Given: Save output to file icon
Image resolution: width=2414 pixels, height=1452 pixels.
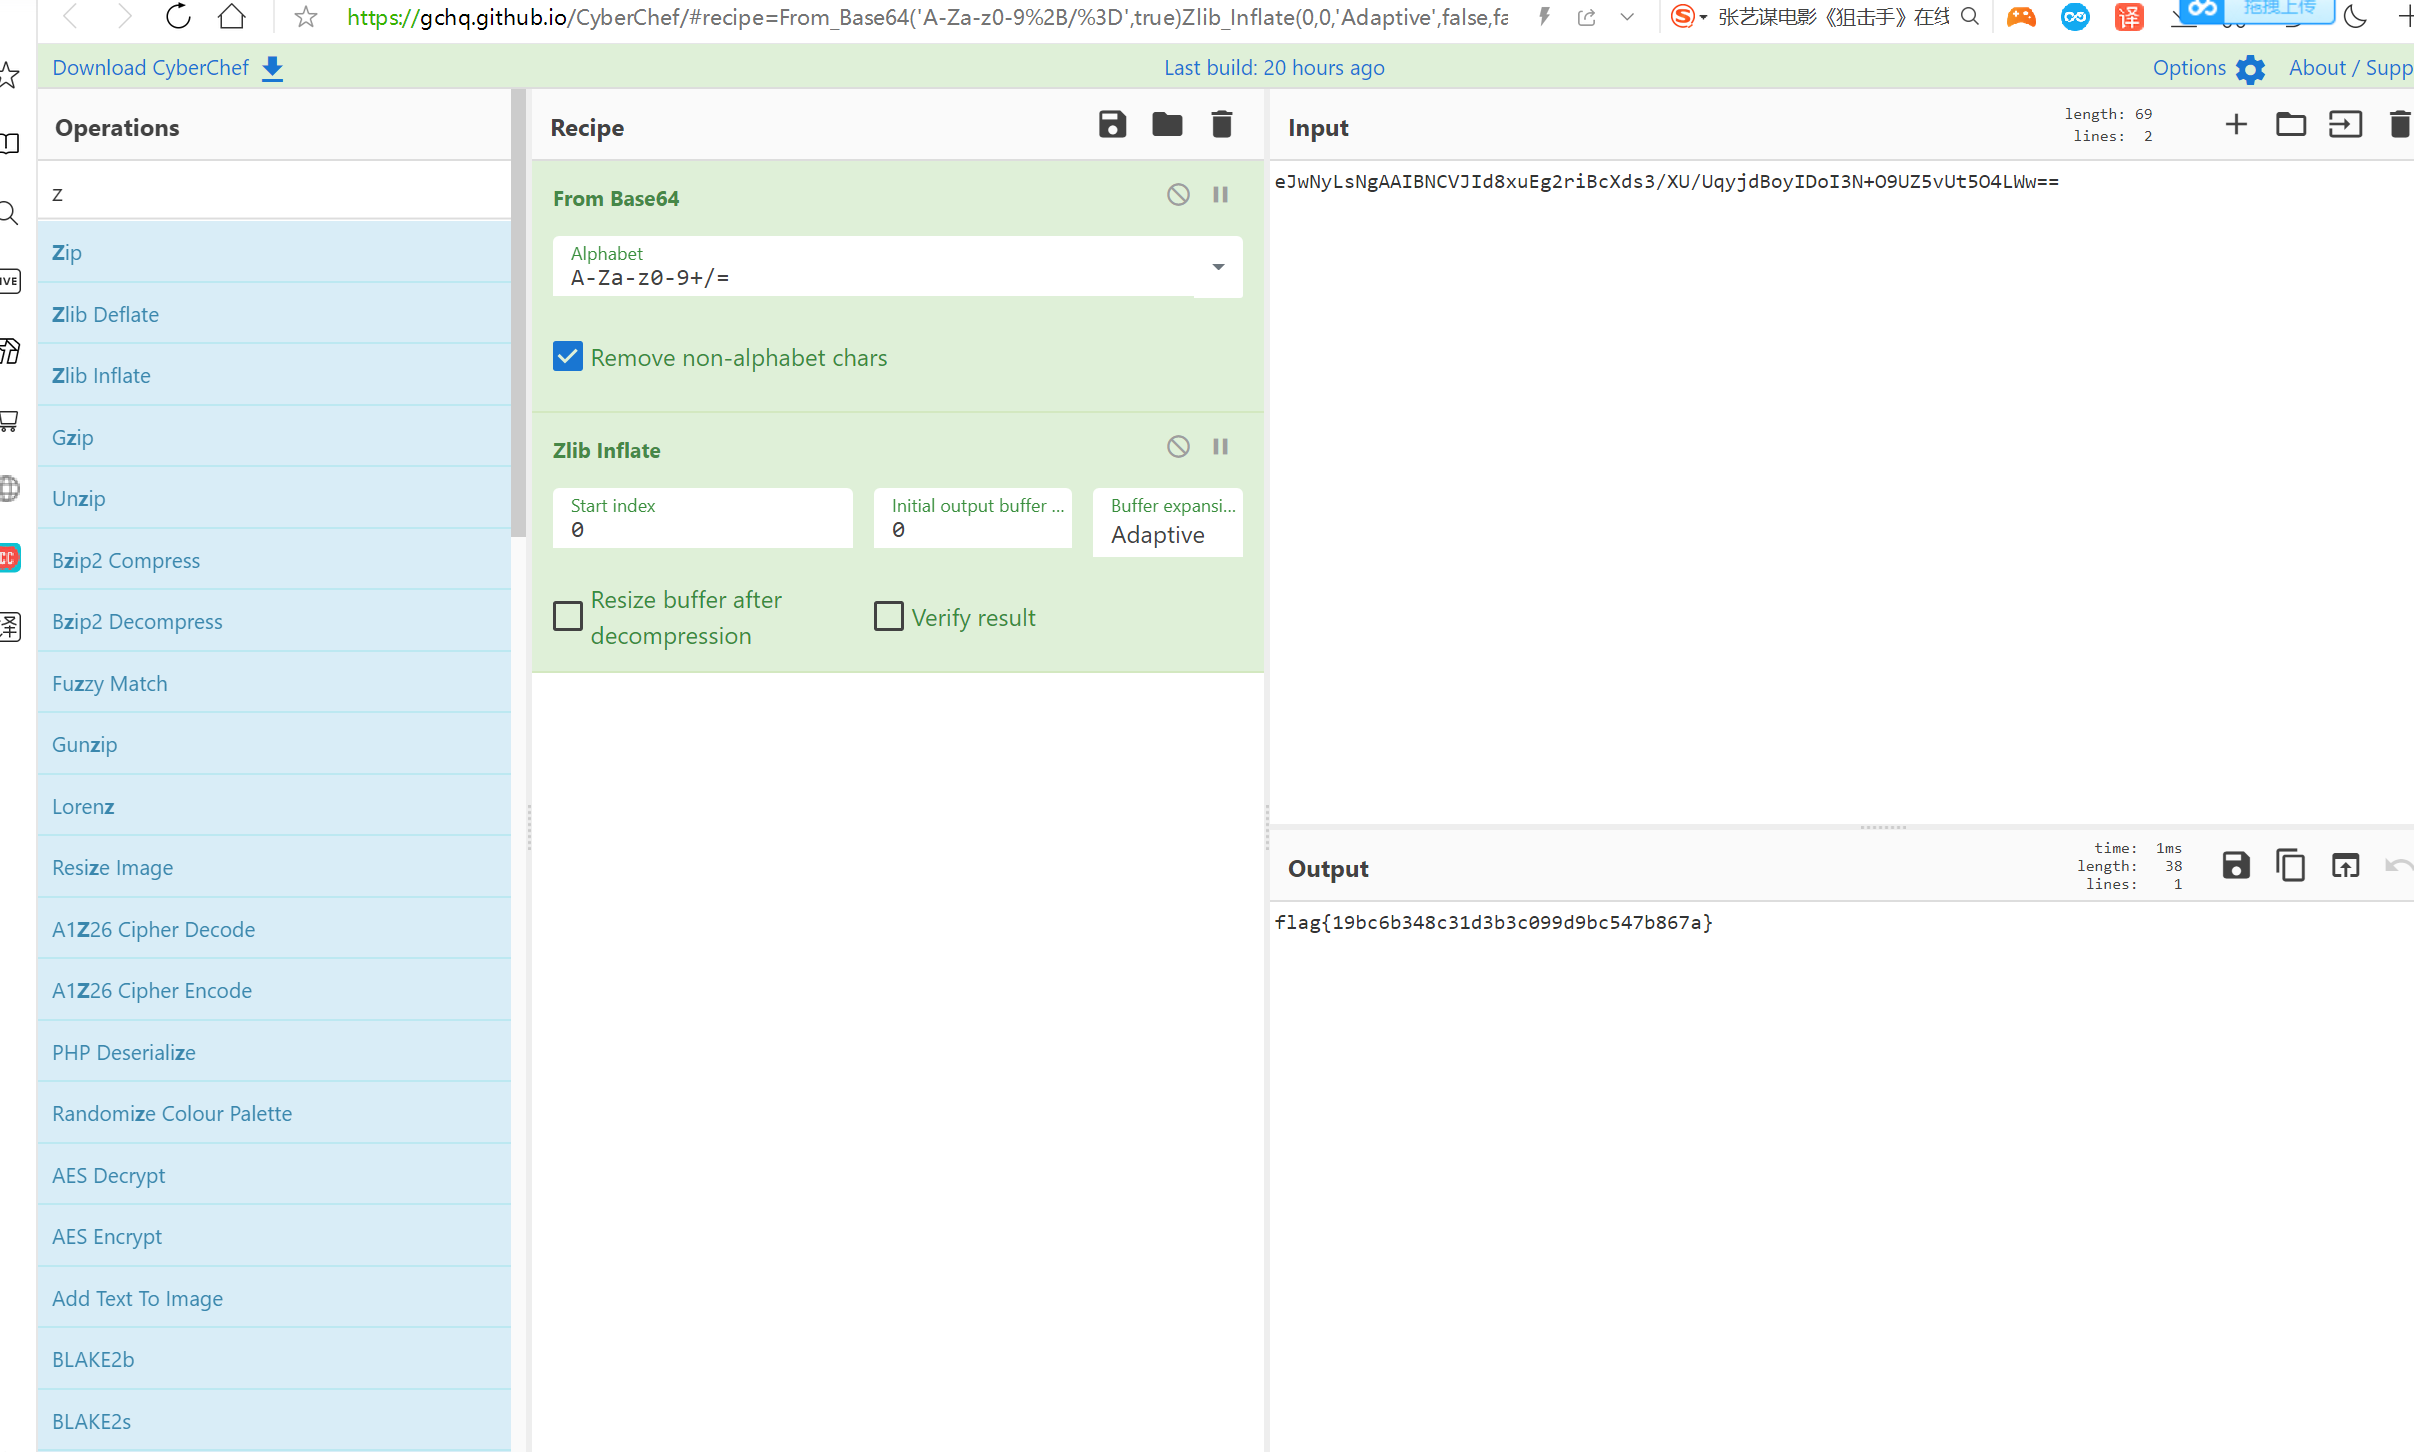Looking at the screenshot, I should (2236, 866).
